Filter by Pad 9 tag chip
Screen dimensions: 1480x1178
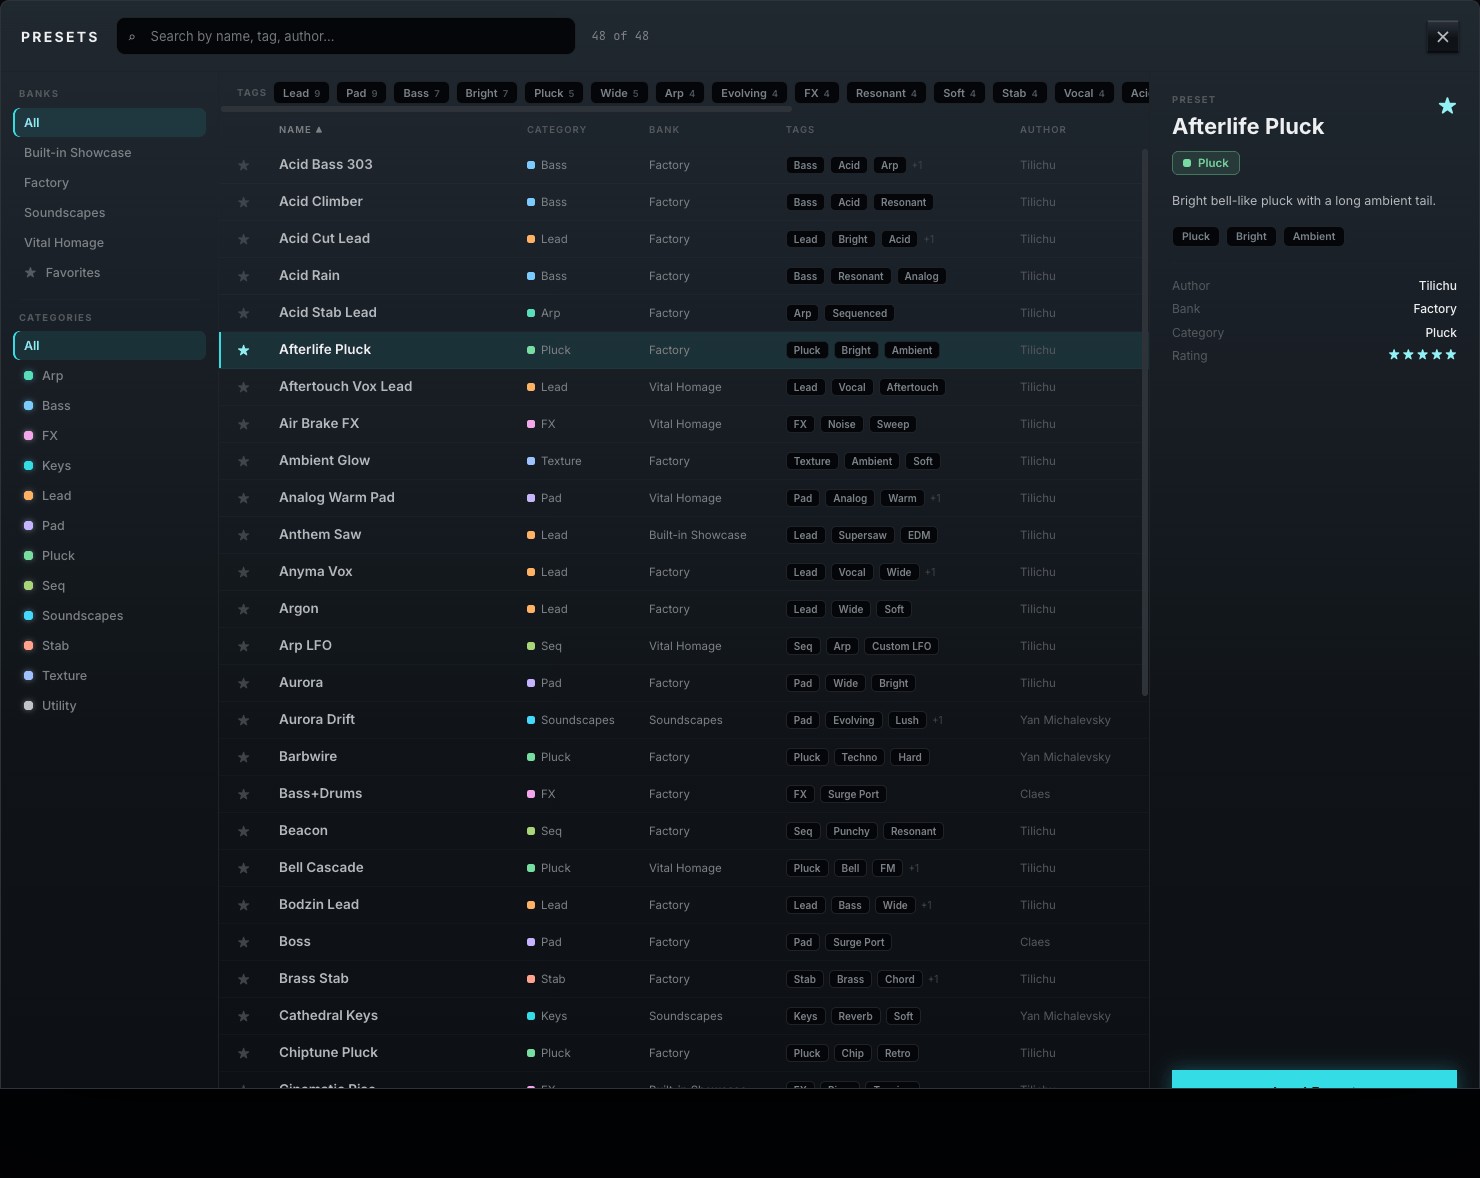[x=361, y=93]
